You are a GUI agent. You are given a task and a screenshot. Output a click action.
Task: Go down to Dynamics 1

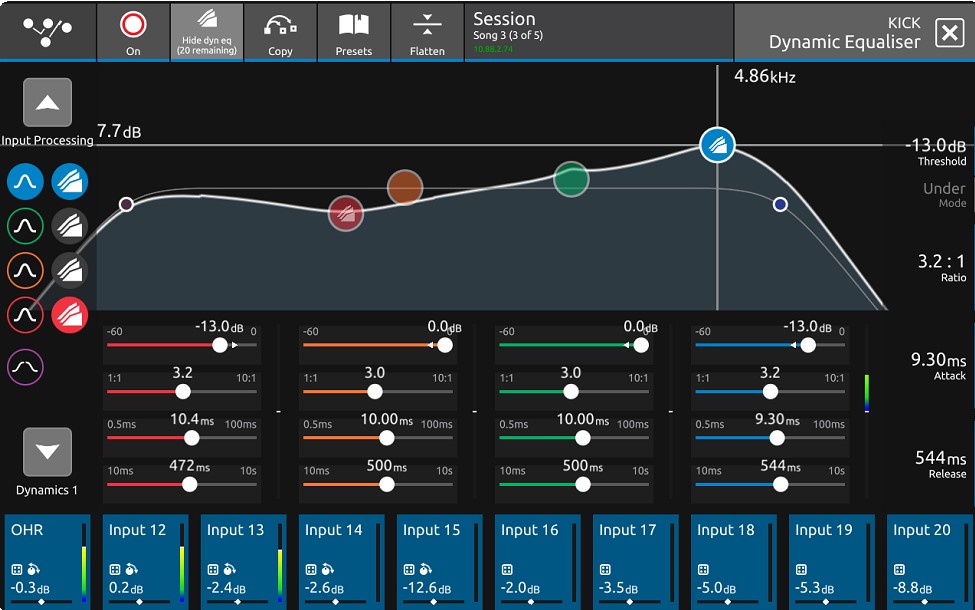coord(47,452)
